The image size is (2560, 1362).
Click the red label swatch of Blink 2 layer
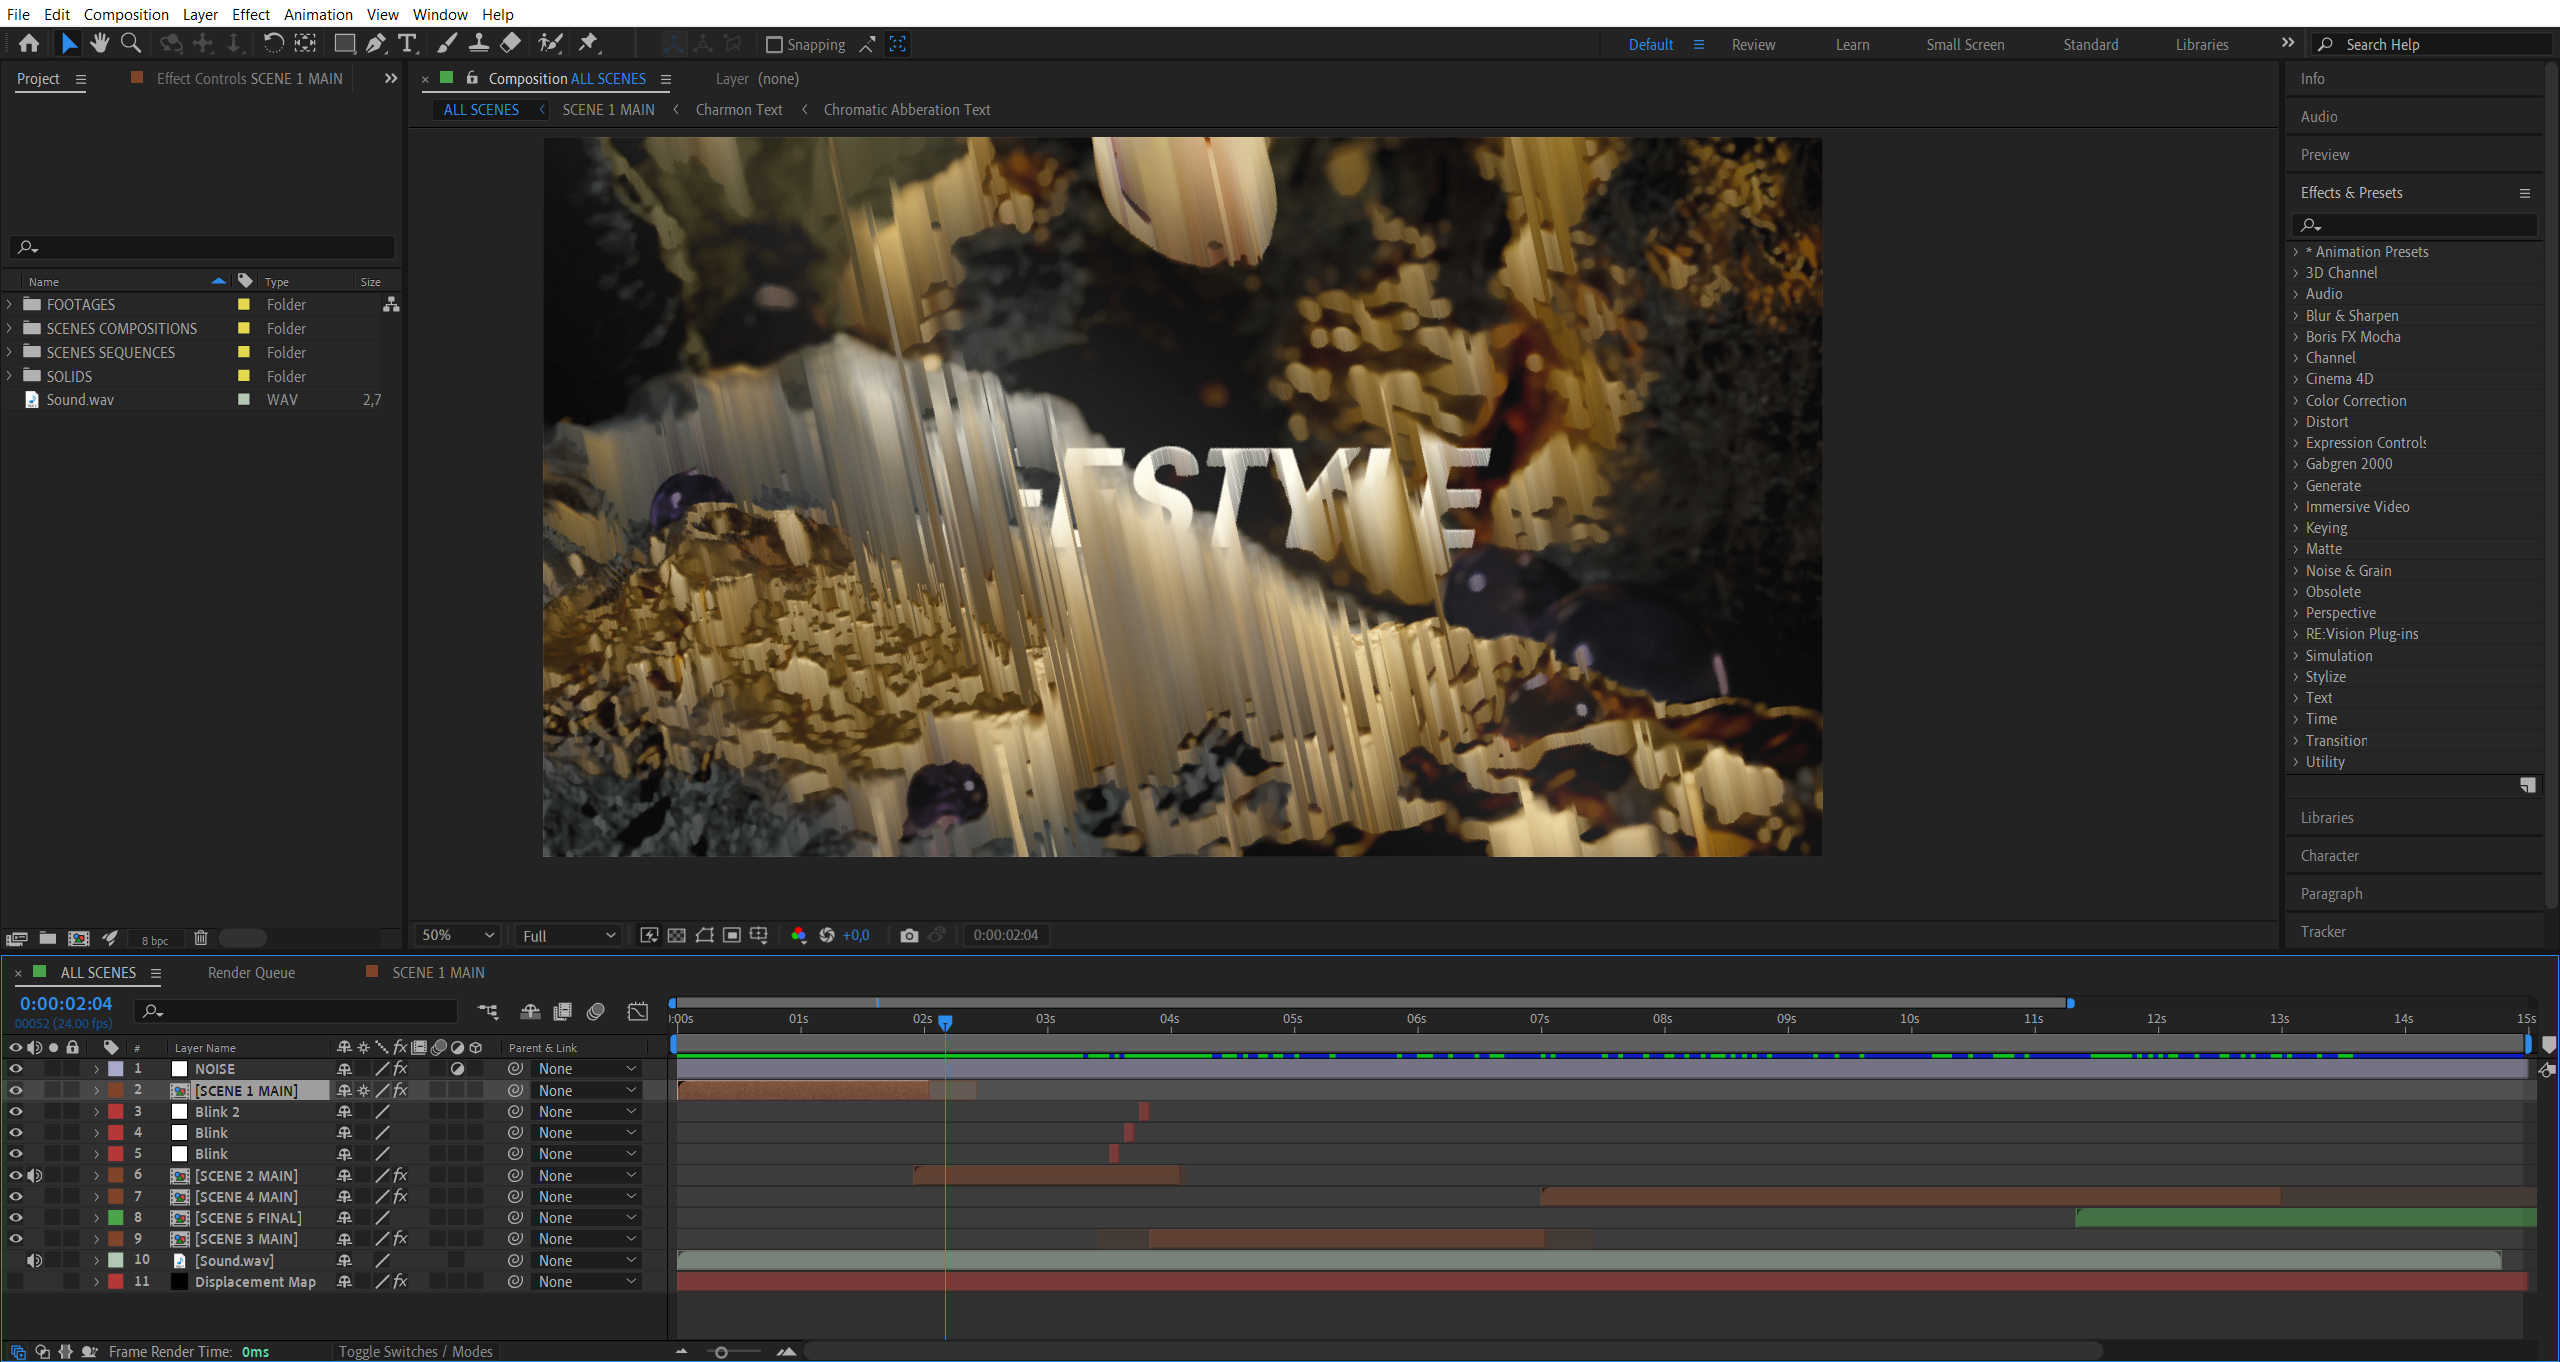[x=116, y=1111]
